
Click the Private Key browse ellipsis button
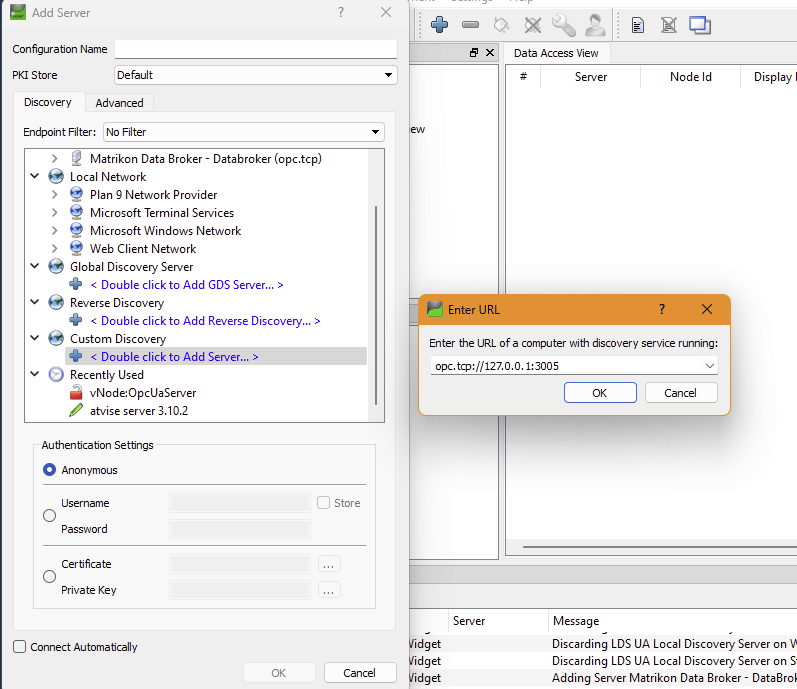click(x=329, y=590)
